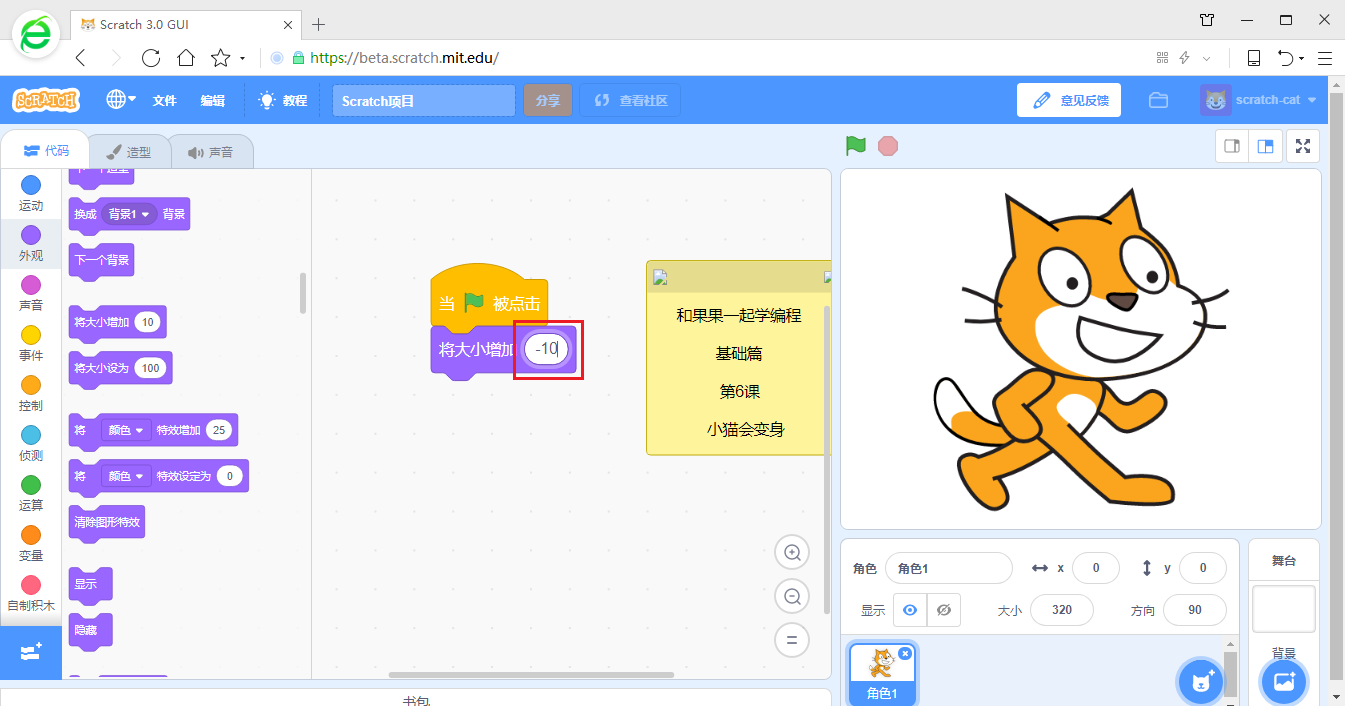Open the language globe menu

click(121, 100)
